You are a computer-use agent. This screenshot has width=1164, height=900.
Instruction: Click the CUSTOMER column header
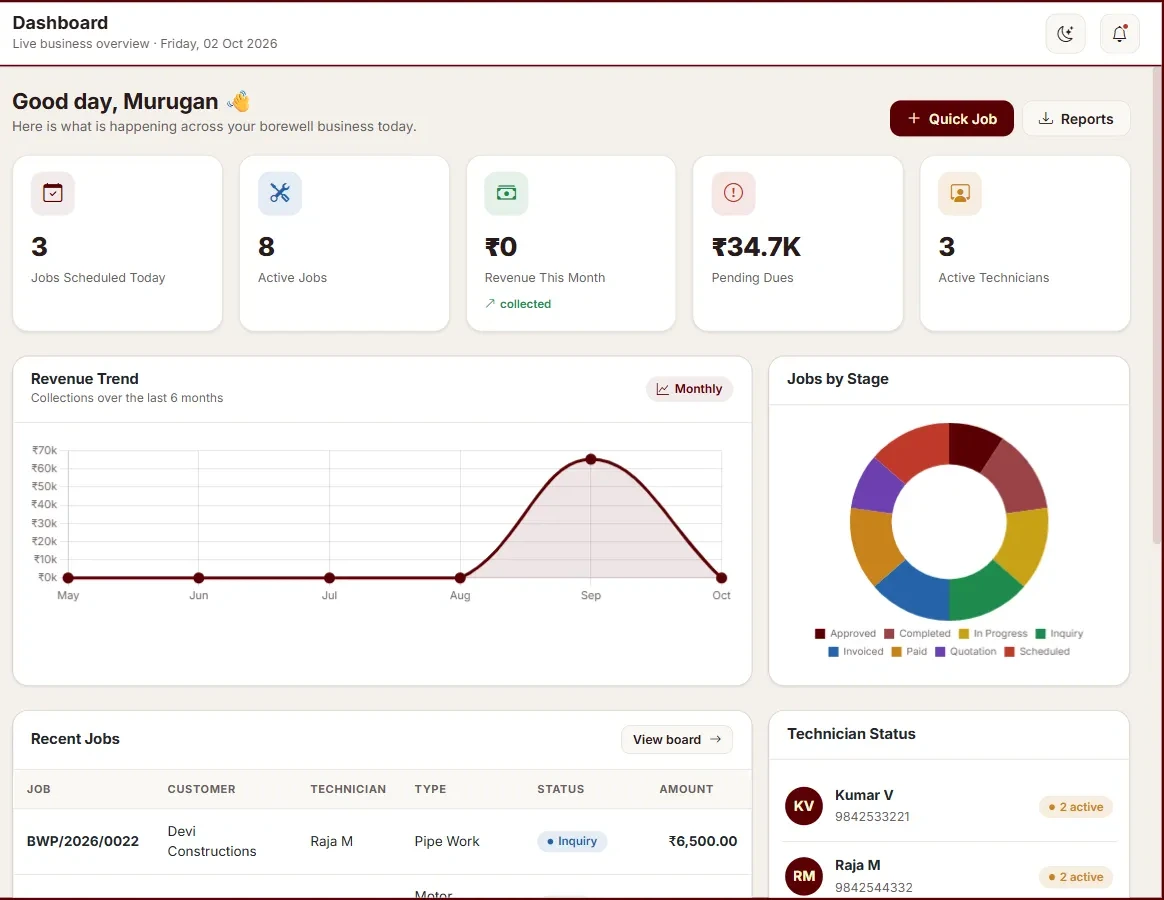(201, 789)
